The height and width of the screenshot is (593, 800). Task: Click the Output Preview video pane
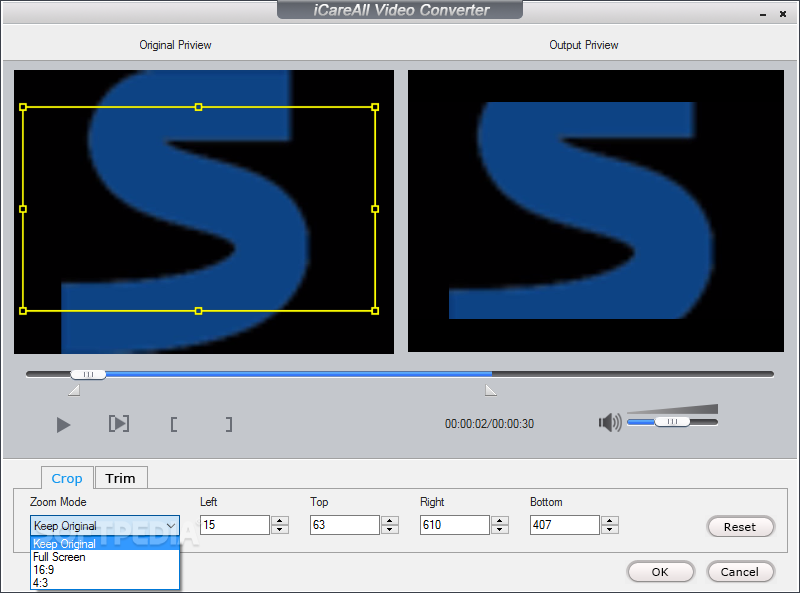pyautogui.click(x=595, y=211)
